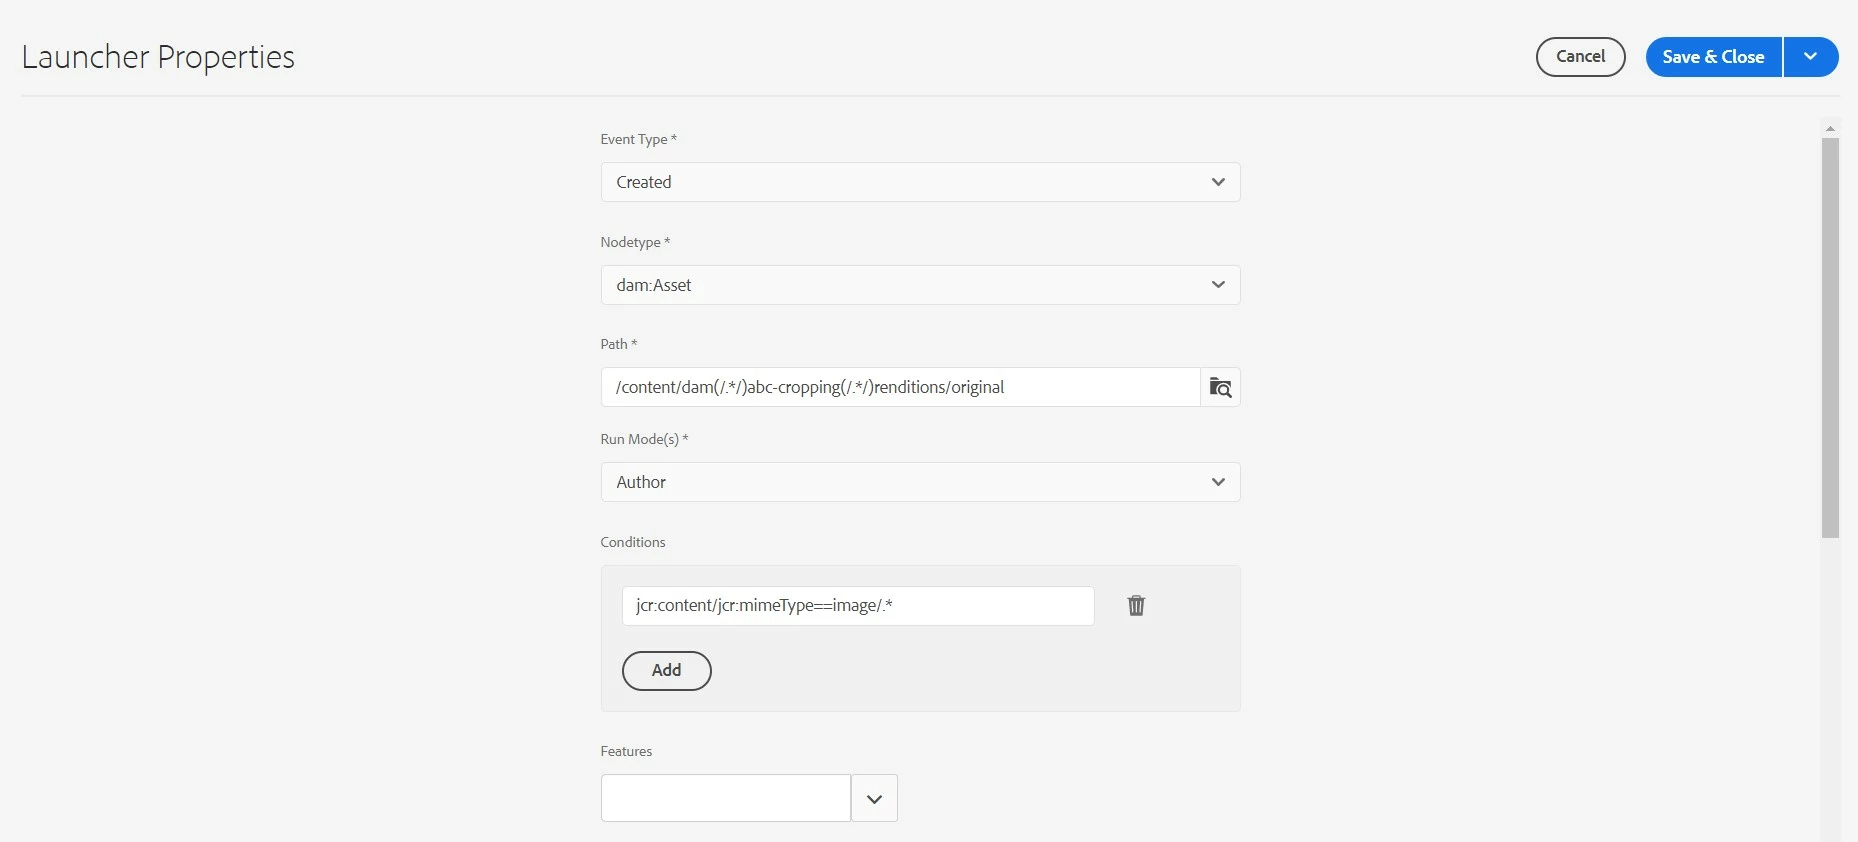Click into the Features text box
This screenshot has width=1858, height=842.
725,798
